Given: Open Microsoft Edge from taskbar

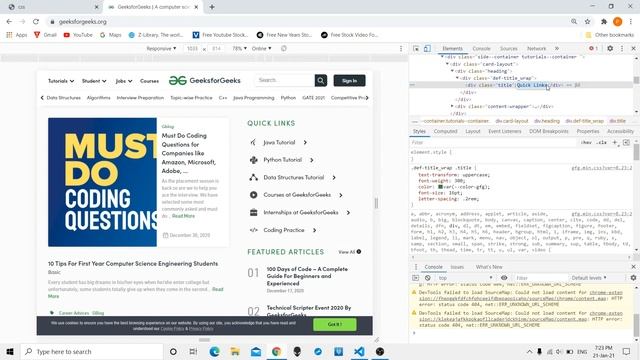Looking at the screenshot, I should point(214,351).
